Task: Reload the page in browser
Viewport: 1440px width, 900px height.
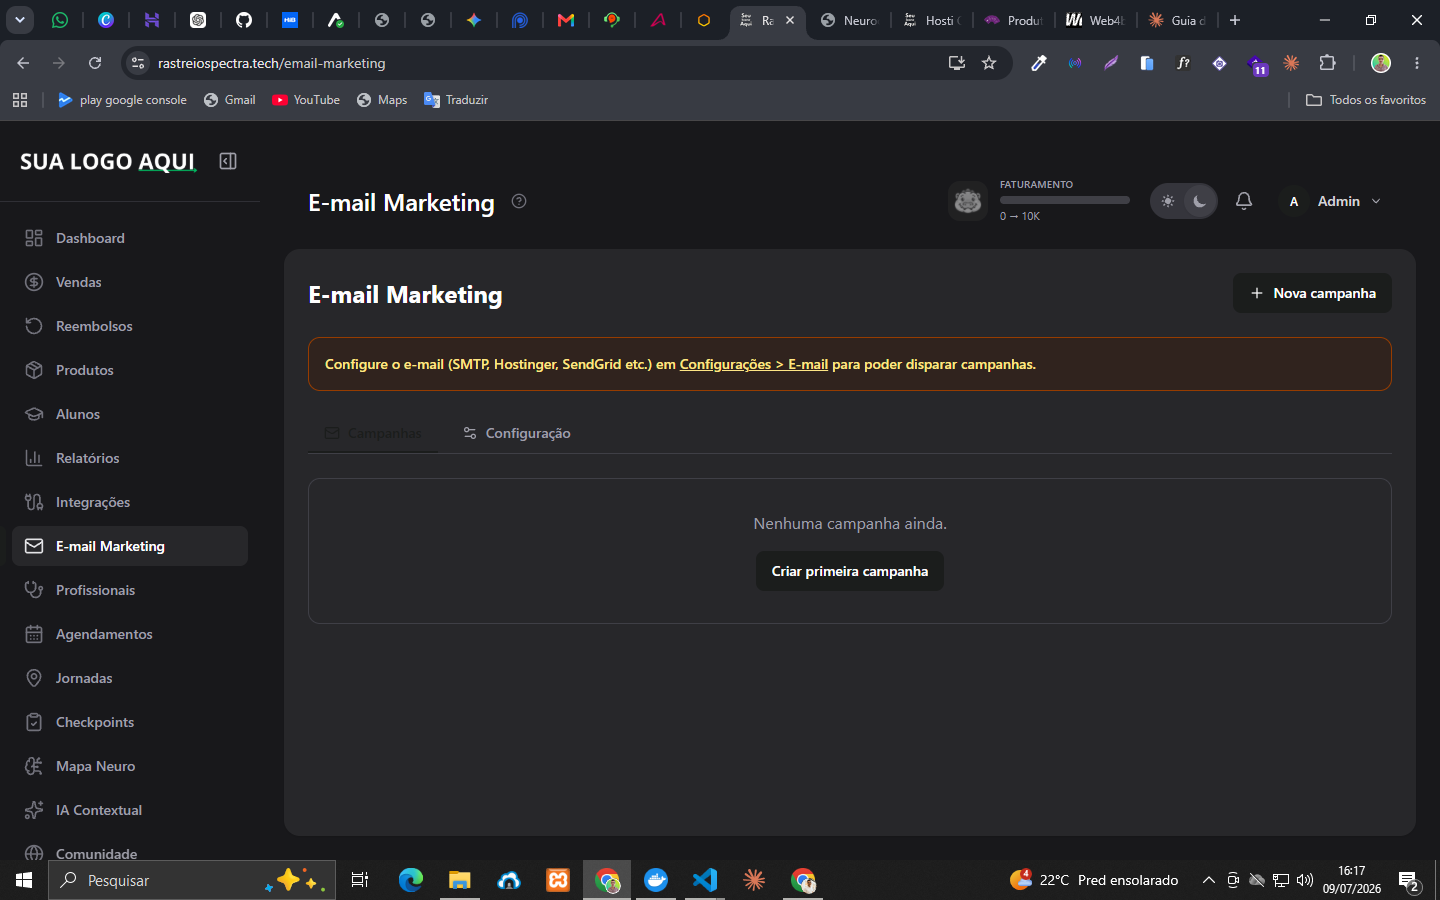Action: (x=95, y=63)
